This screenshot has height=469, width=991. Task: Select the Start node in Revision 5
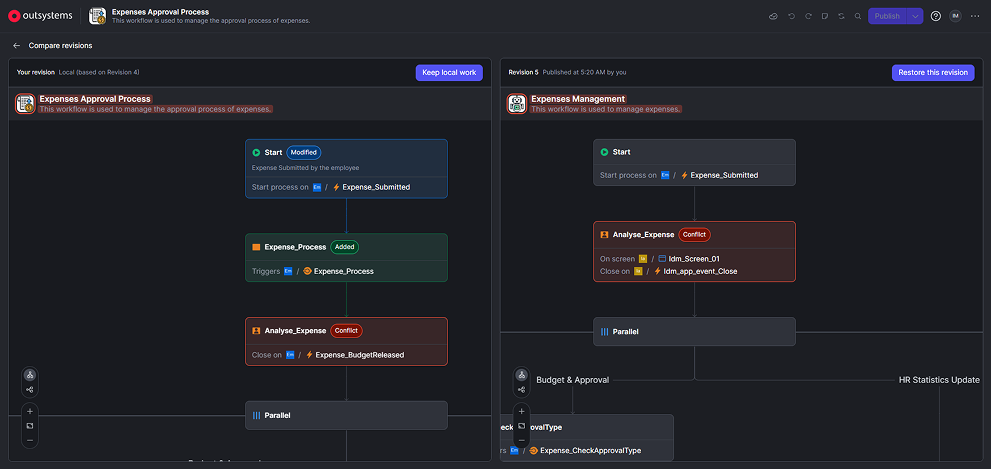pos(694,162)
